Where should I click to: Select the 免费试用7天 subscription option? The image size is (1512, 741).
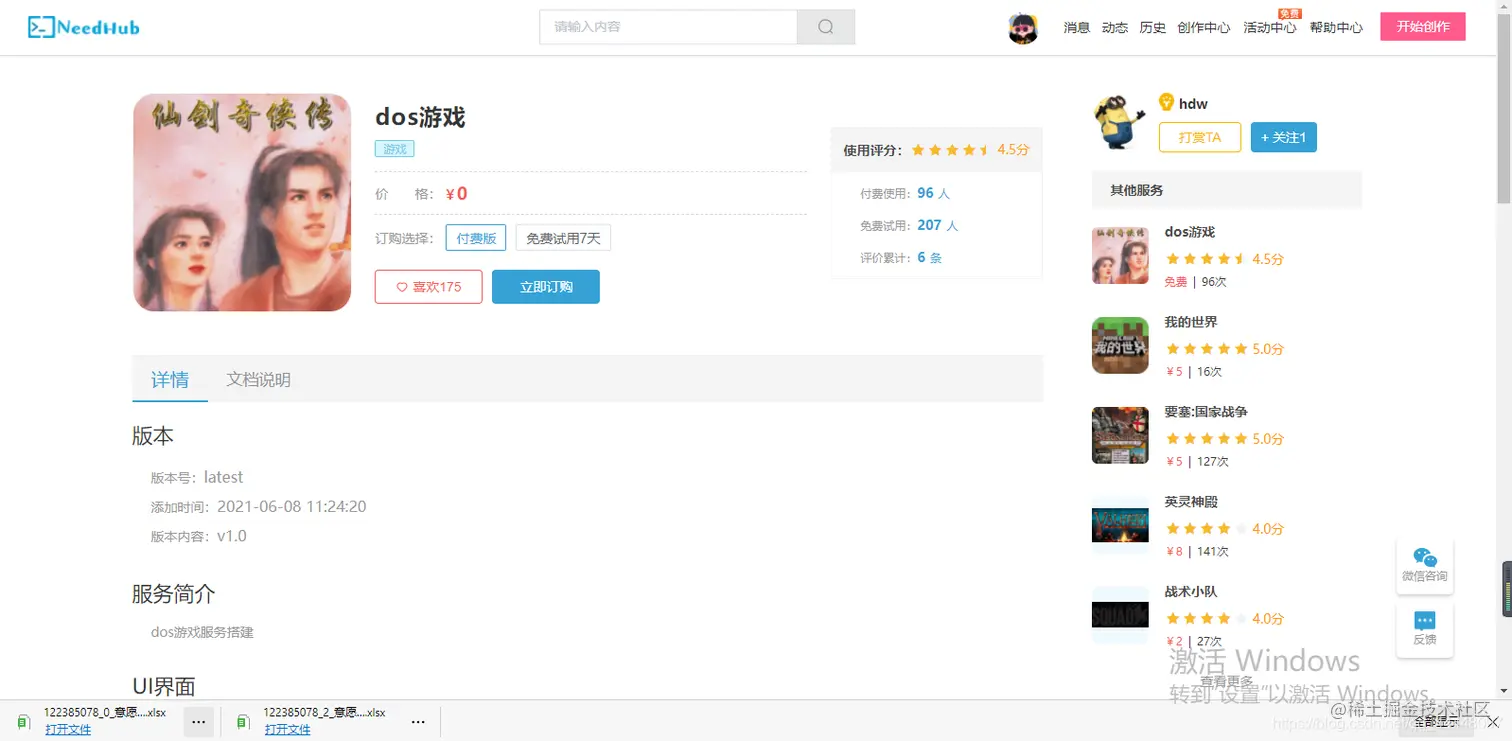pos(563,238)
